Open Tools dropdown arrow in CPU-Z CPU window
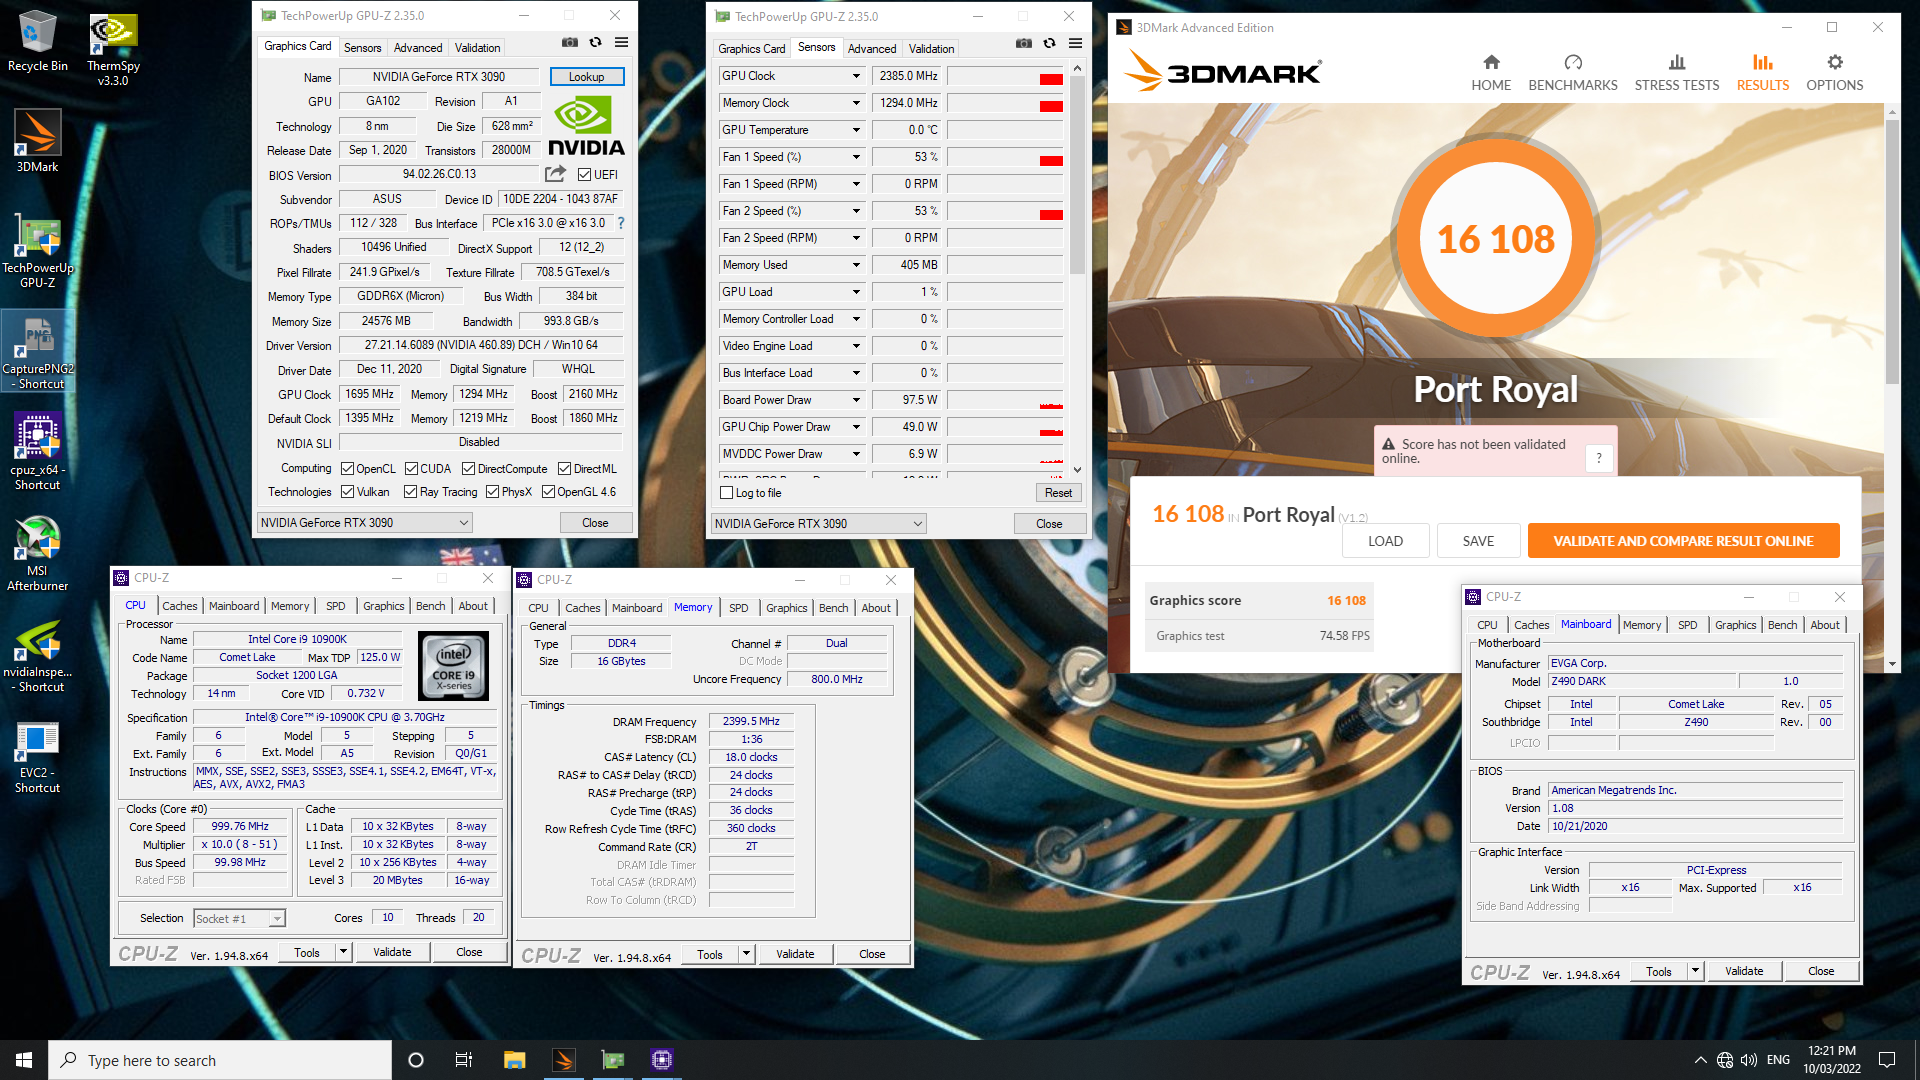This screenshot has width=1920, height=1080. point(343,952)
